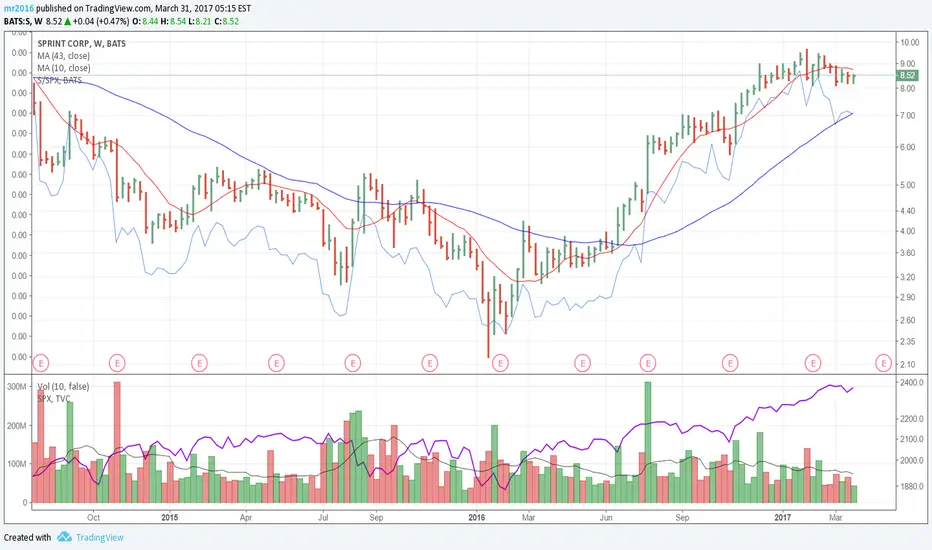
Task: Click the 5.00 price axis label
Action: click(908, 185)
